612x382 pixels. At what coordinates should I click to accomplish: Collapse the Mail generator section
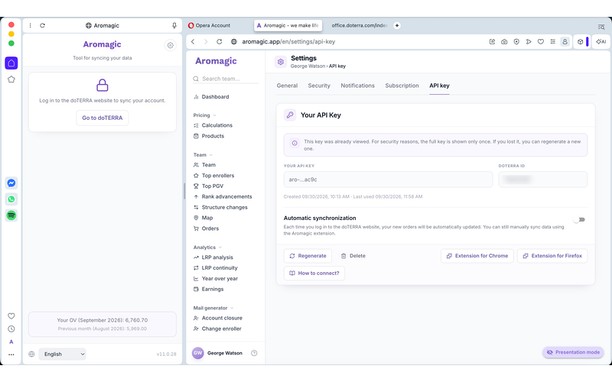(x=213, y=308)
